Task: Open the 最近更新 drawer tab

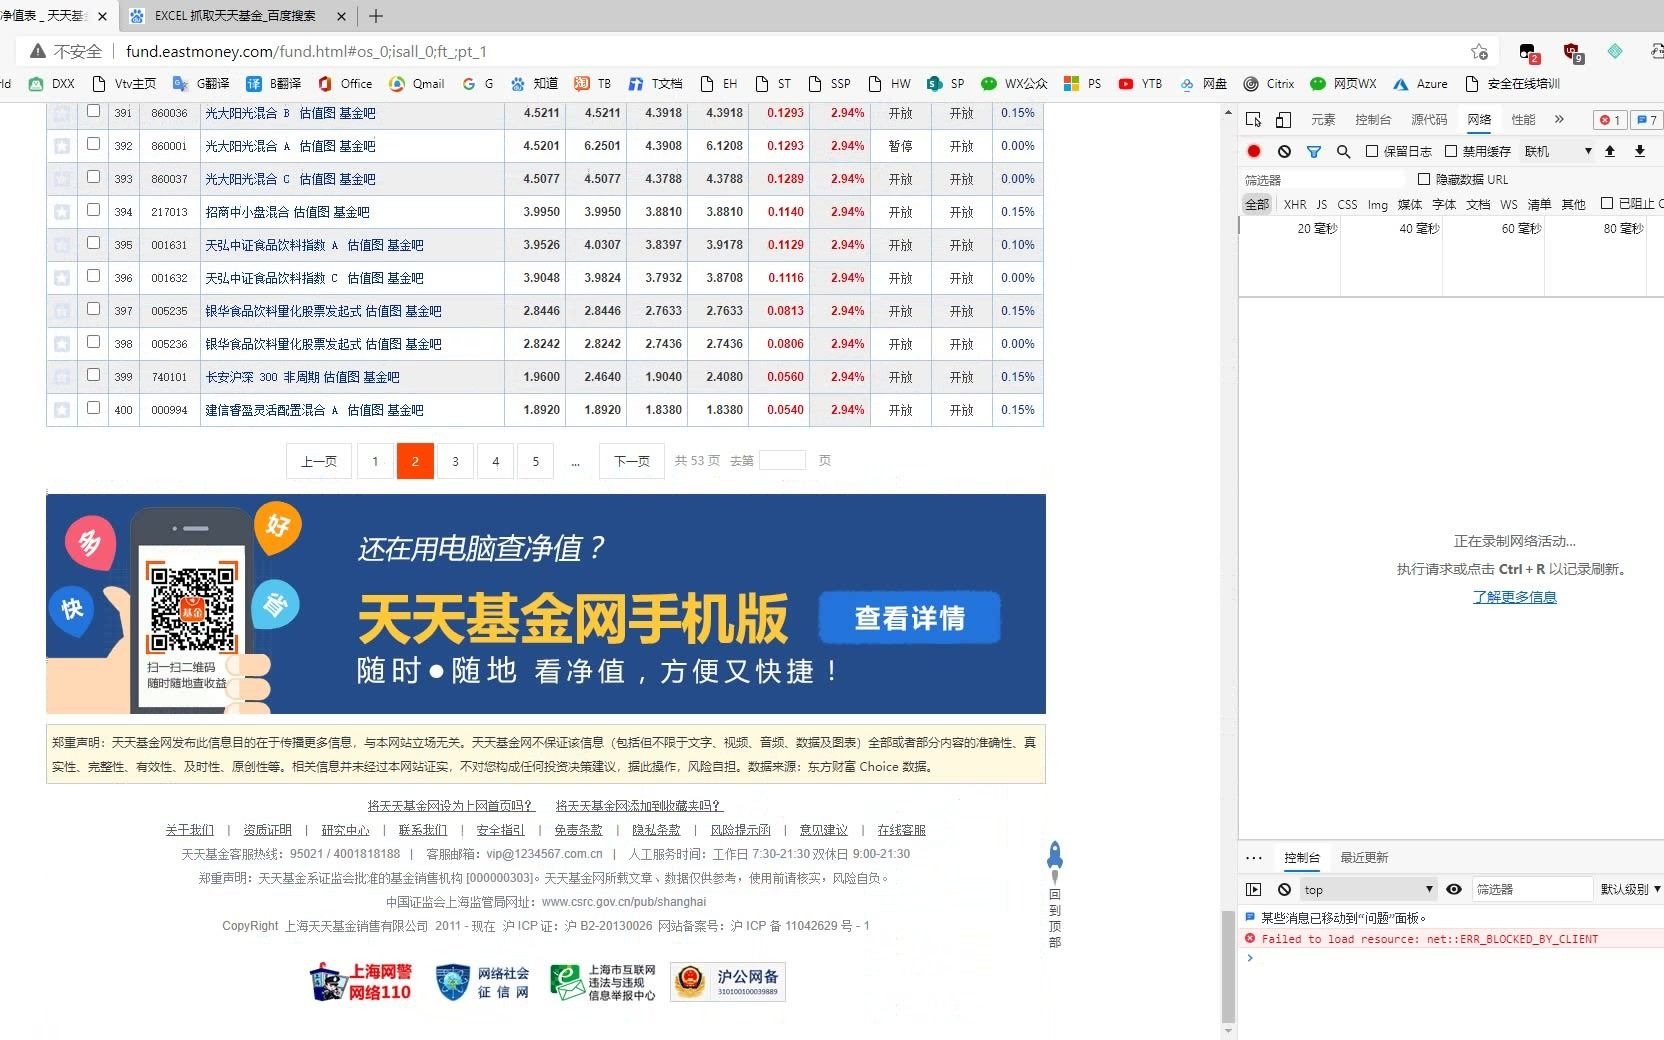Action: (x=1364, y=858)
